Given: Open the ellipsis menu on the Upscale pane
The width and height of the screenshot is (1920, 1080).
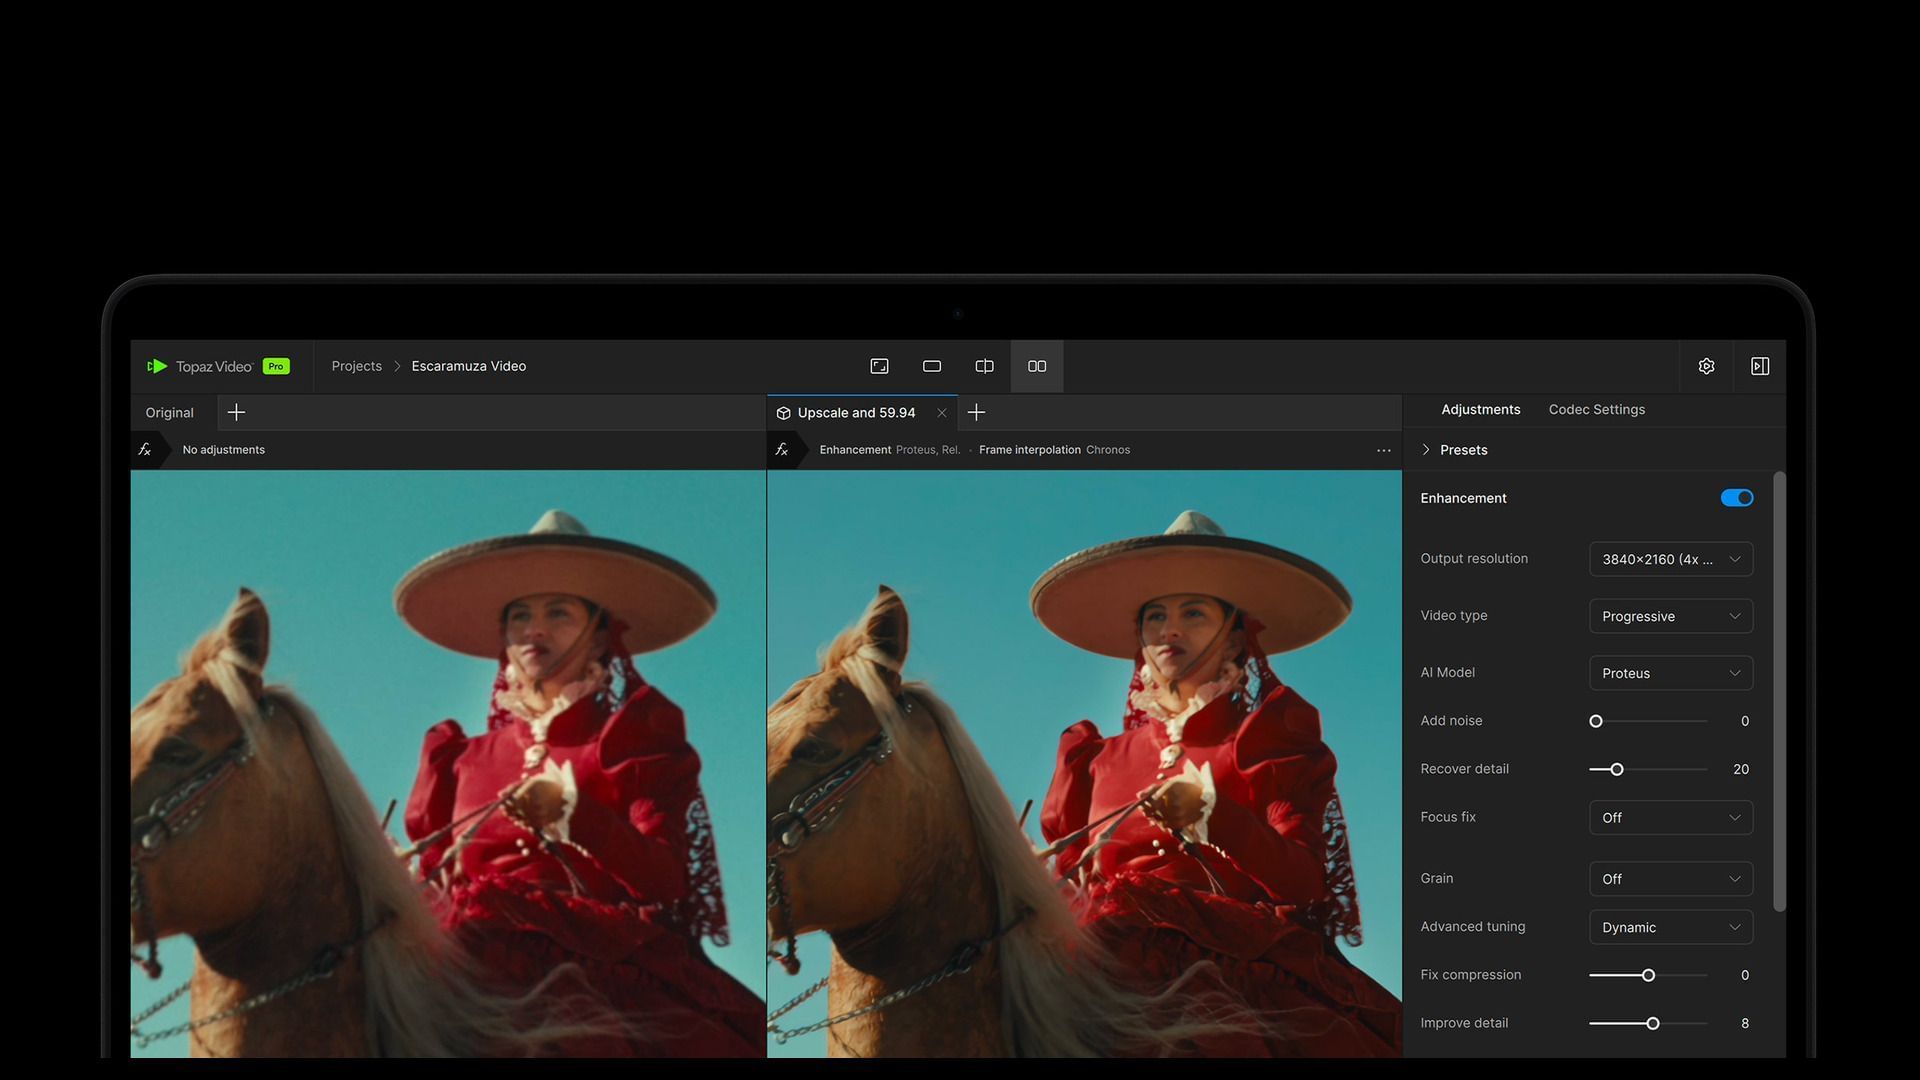Looking at the screenshot, I should pos(1384,450).
